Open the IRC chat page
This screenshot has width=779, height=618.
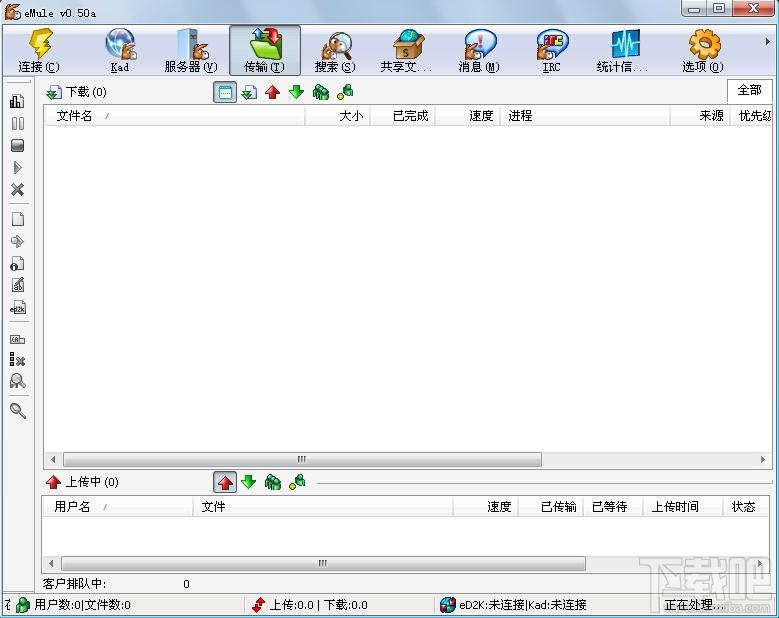tap(551, 51)
